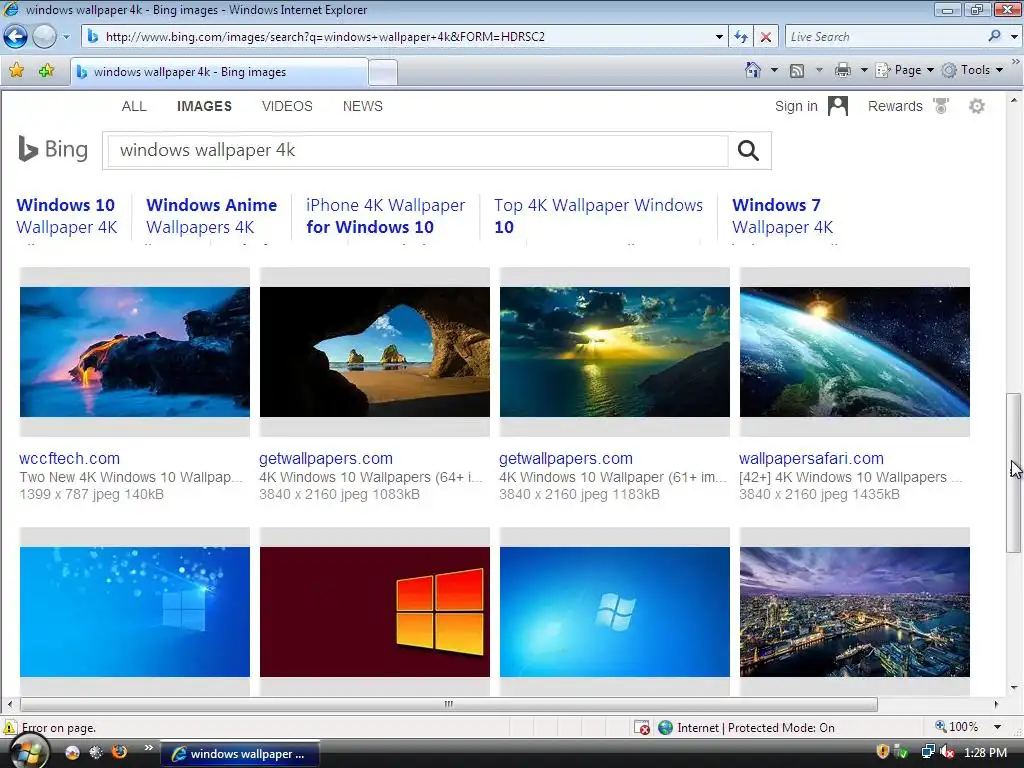Click the Print icon

click(843, 70)
